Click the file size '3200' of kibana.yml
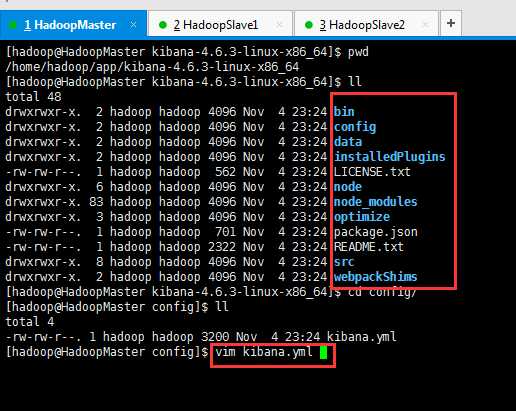Screen dimensions: 516x411 point(215,337)
